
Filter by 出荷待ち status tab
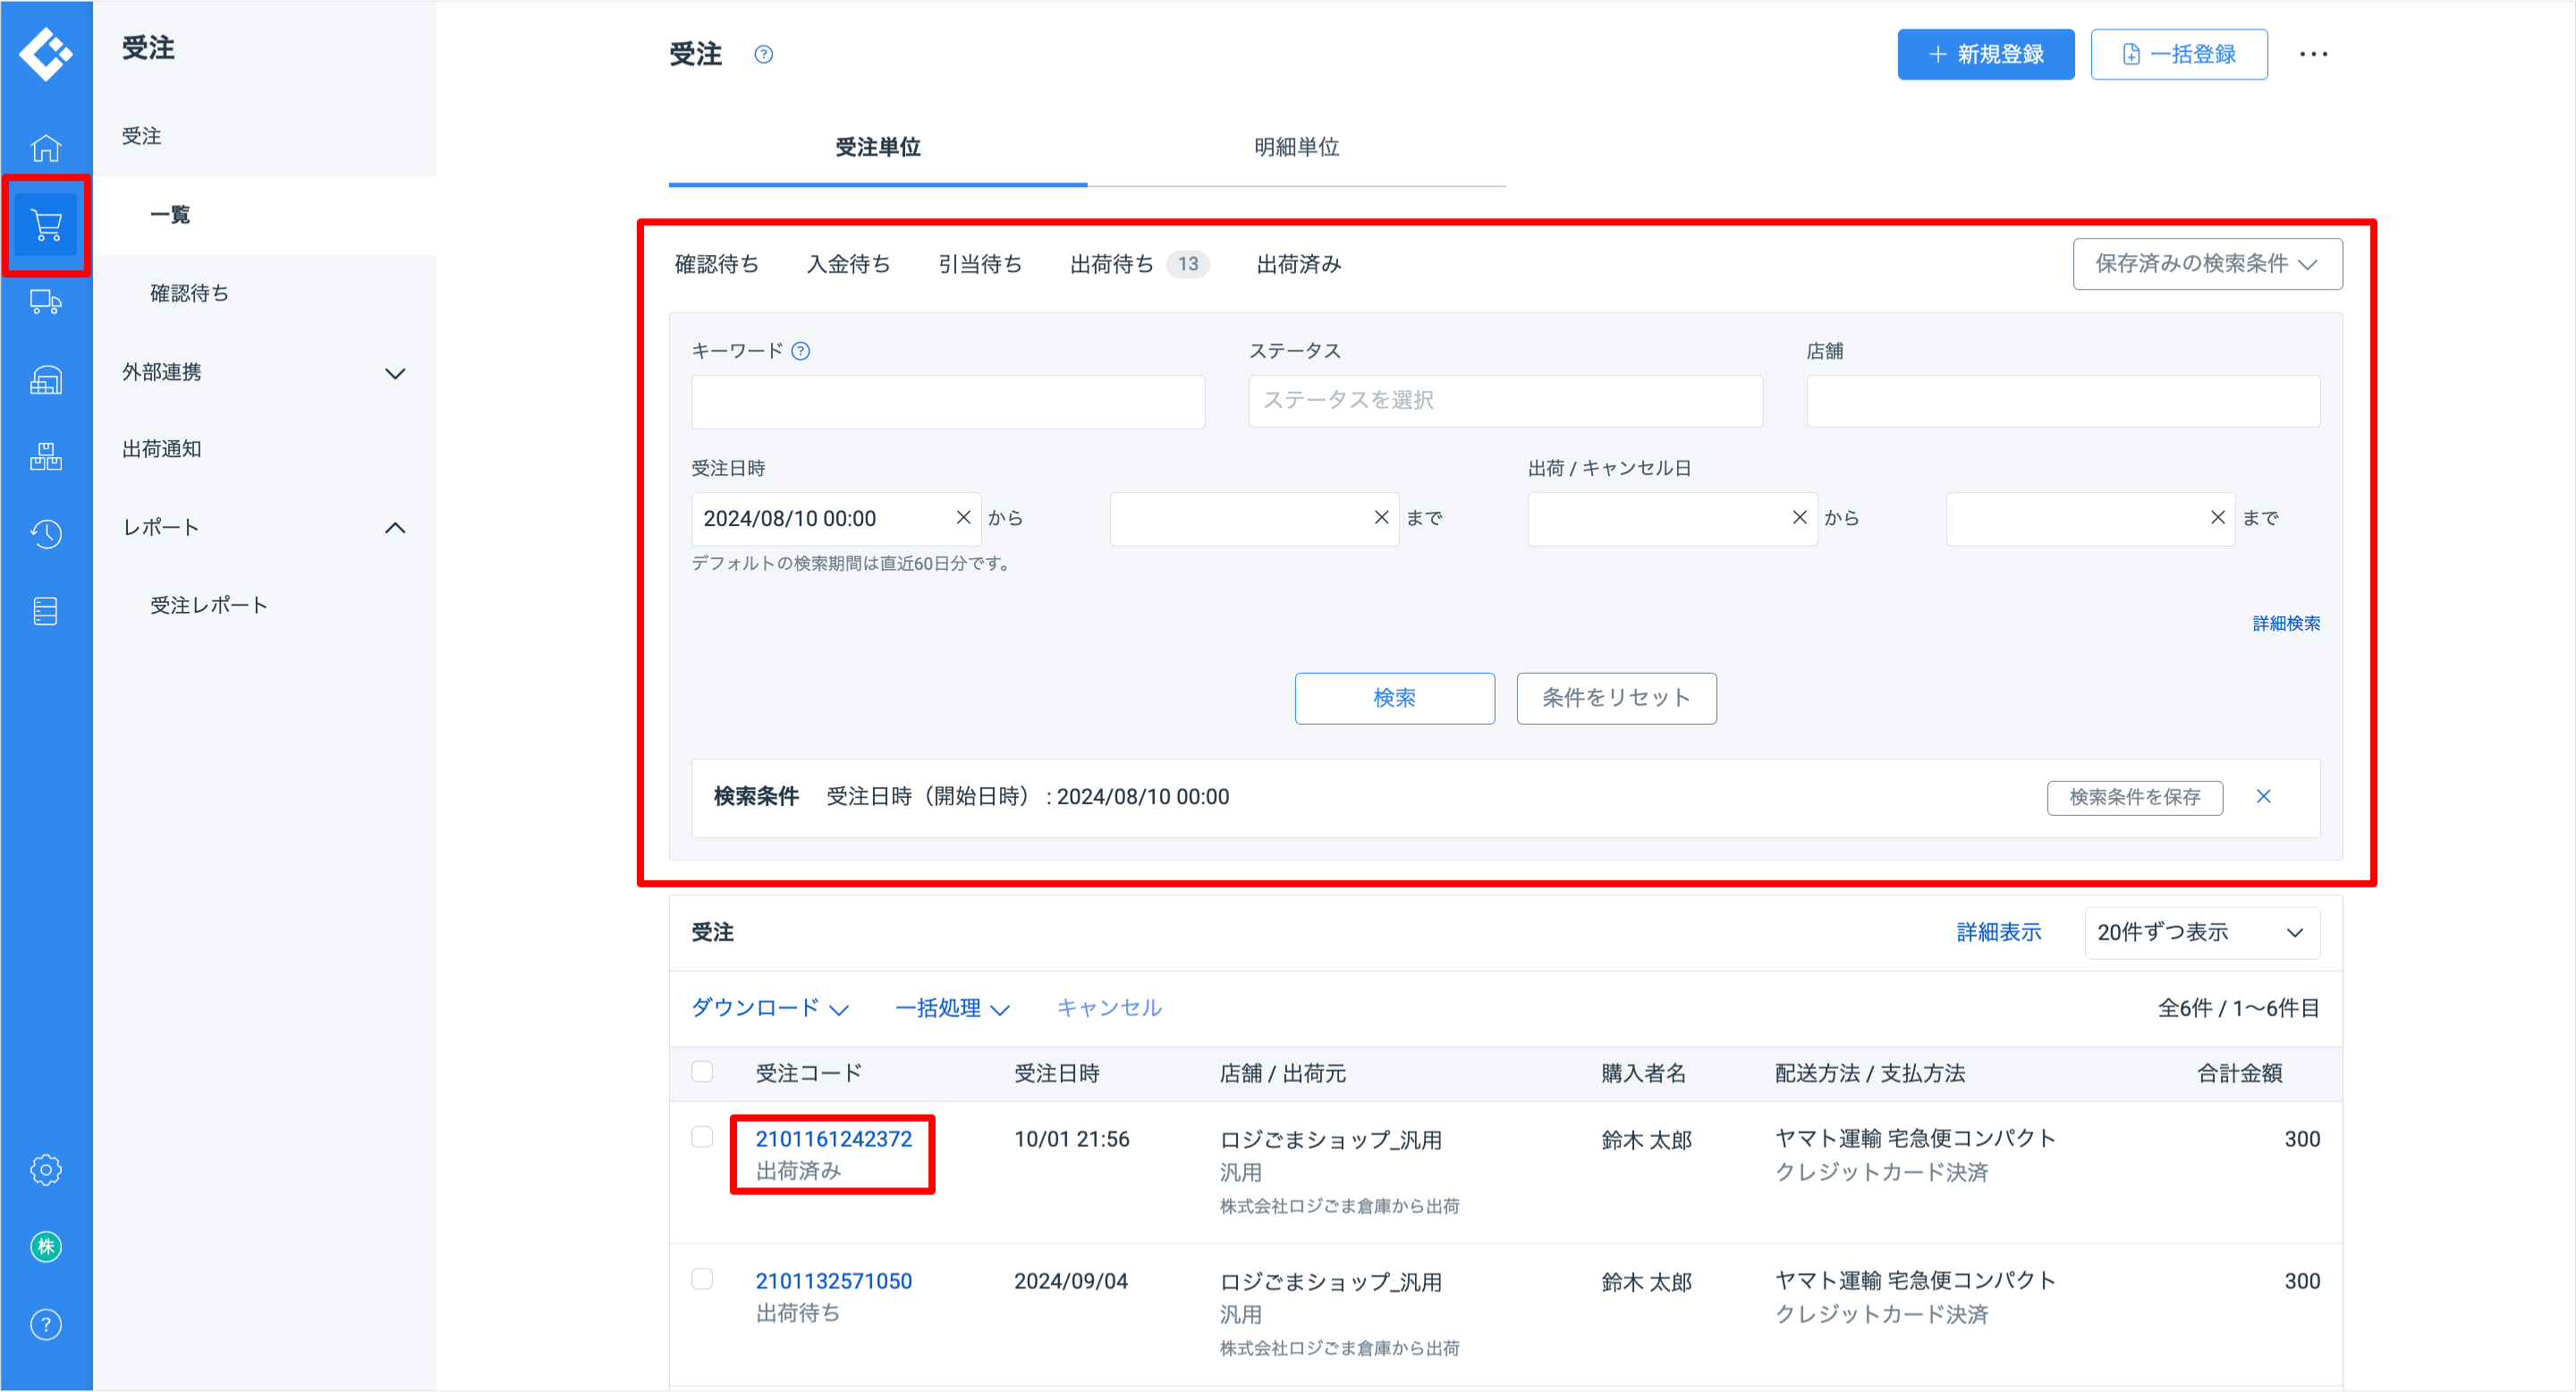[x=1139, y=264]
